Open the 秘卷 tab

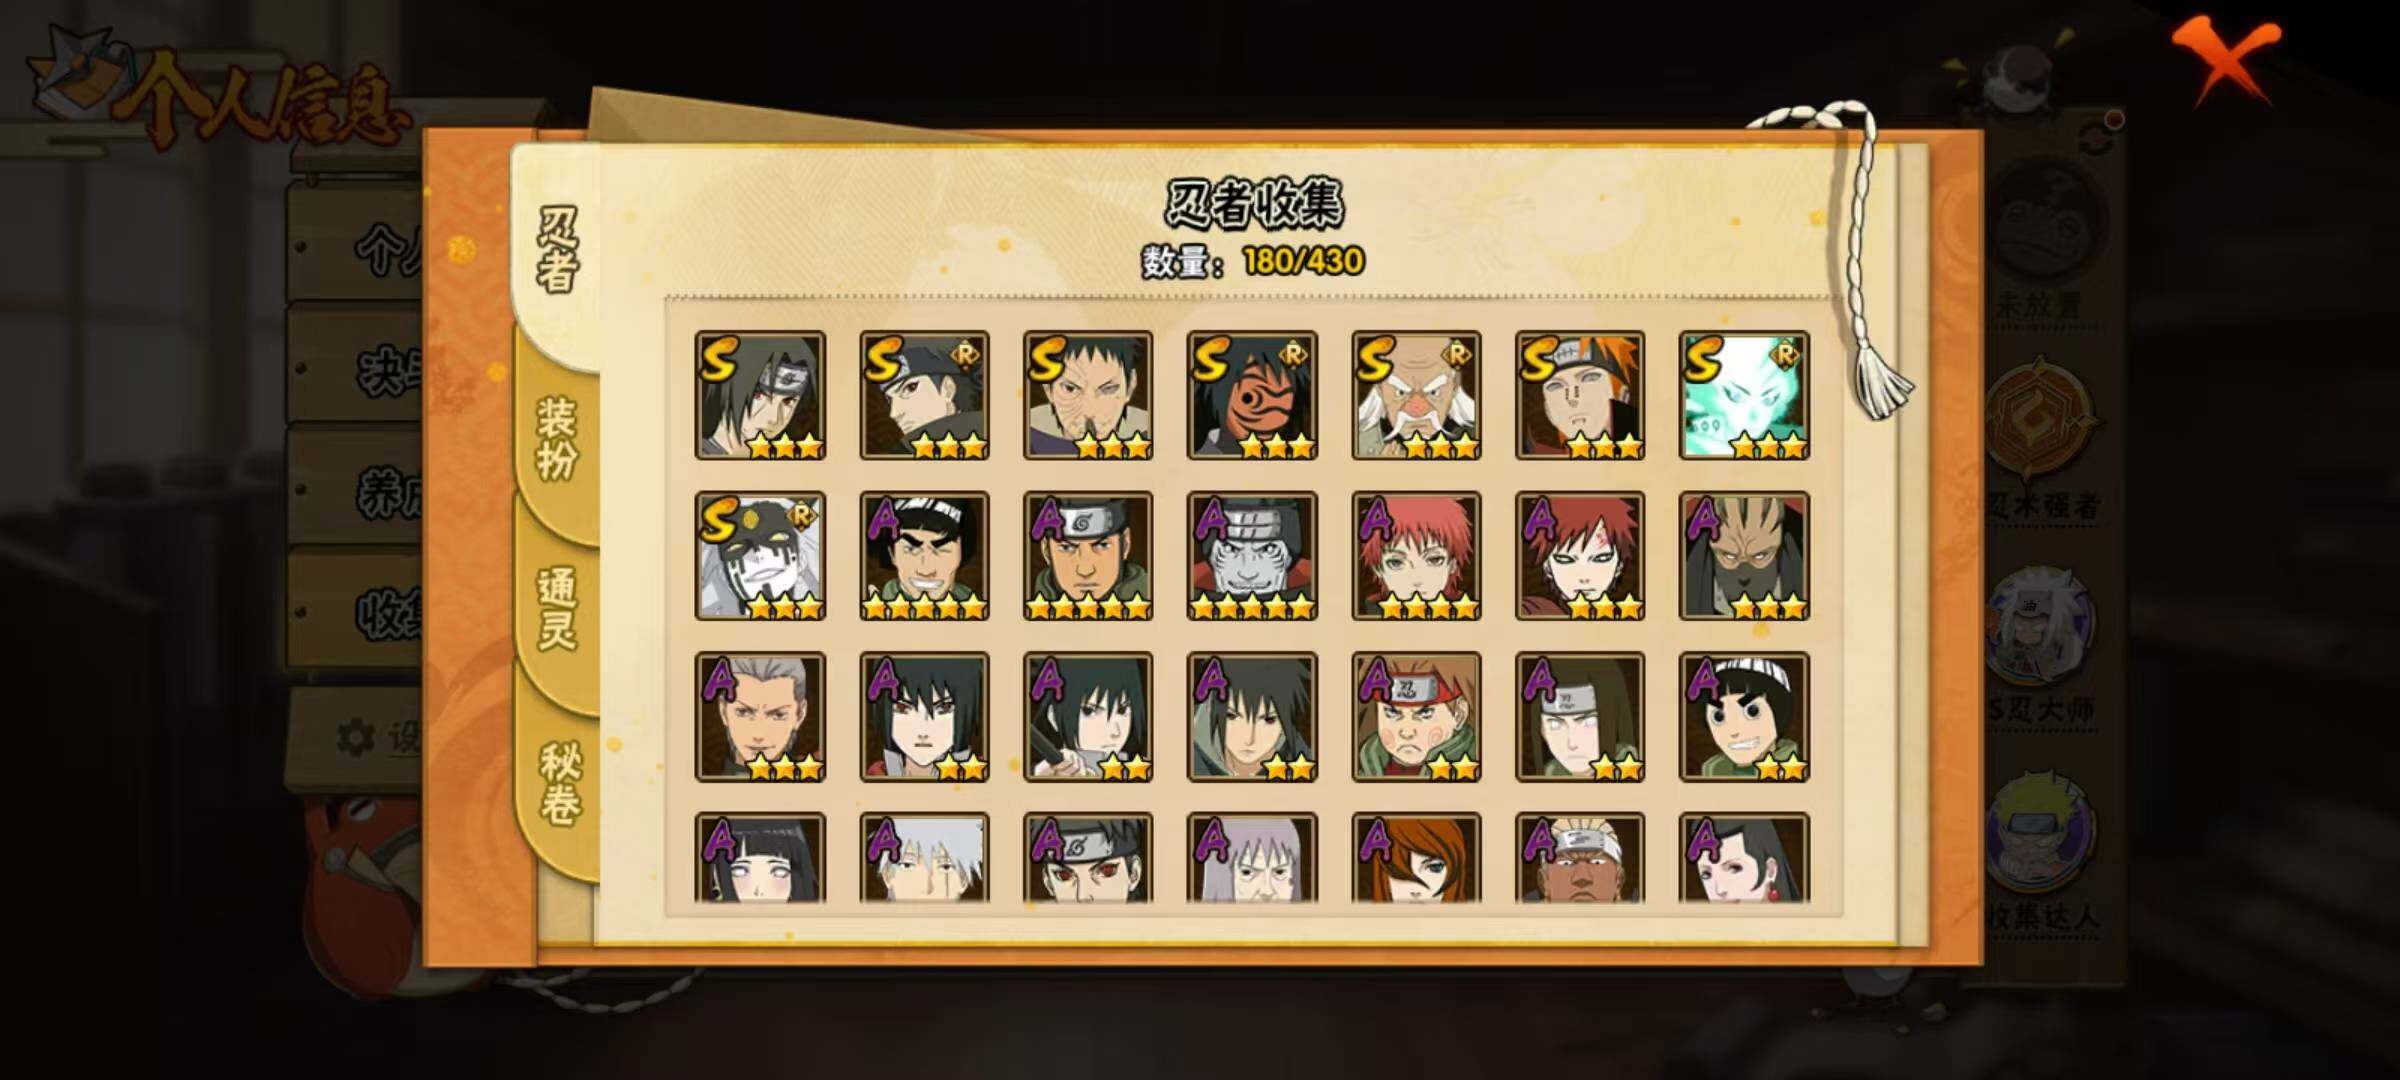(x=557, y=782)
